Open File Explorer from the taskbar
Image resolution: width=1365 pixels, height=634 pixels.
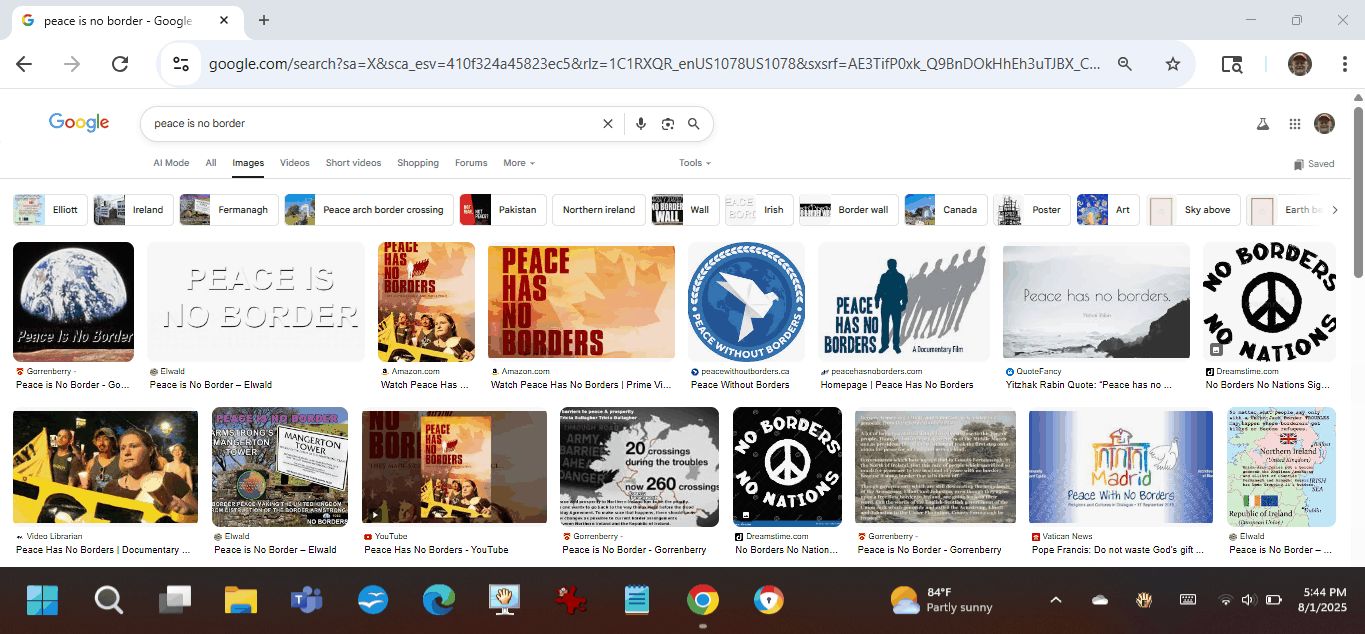[241, 600]
